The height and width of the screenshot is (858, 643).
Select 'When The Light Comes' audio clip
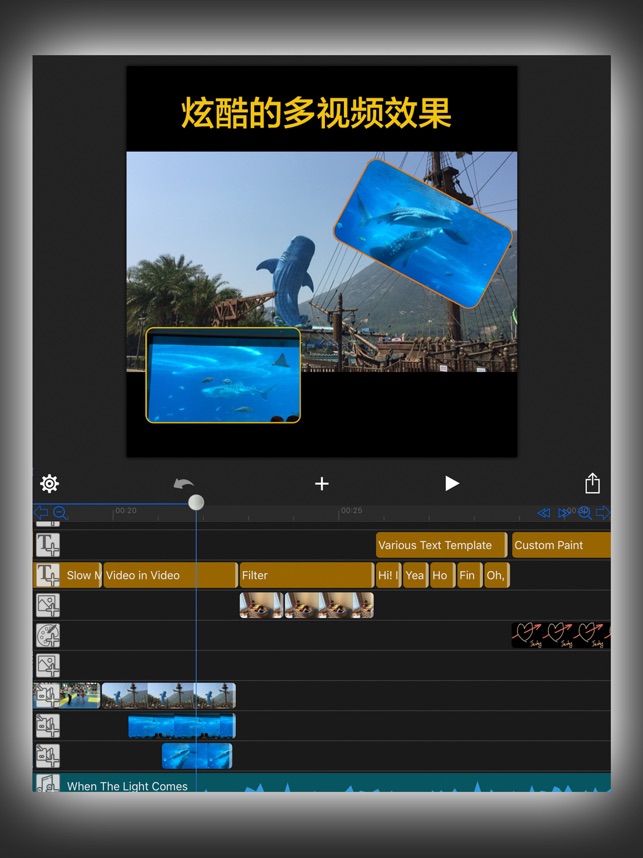coord(127,786)
